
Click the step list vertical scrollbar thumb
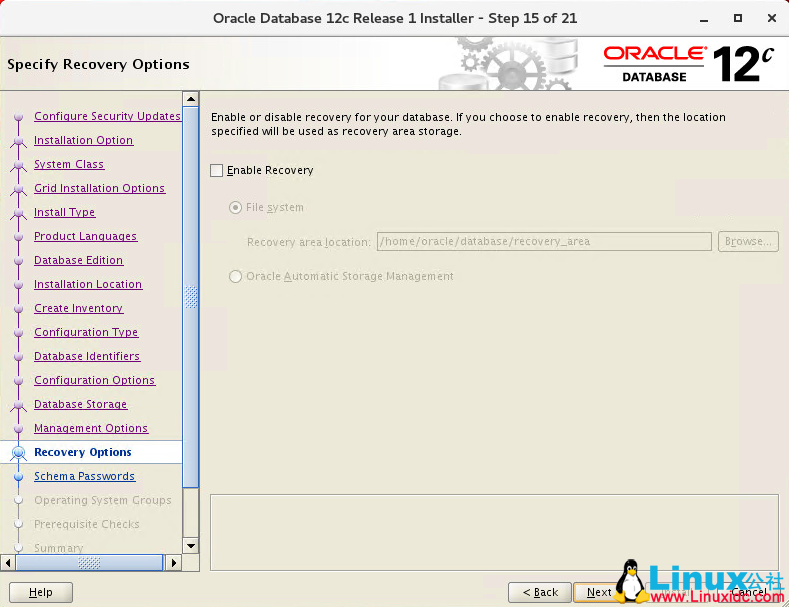[191, 297]
